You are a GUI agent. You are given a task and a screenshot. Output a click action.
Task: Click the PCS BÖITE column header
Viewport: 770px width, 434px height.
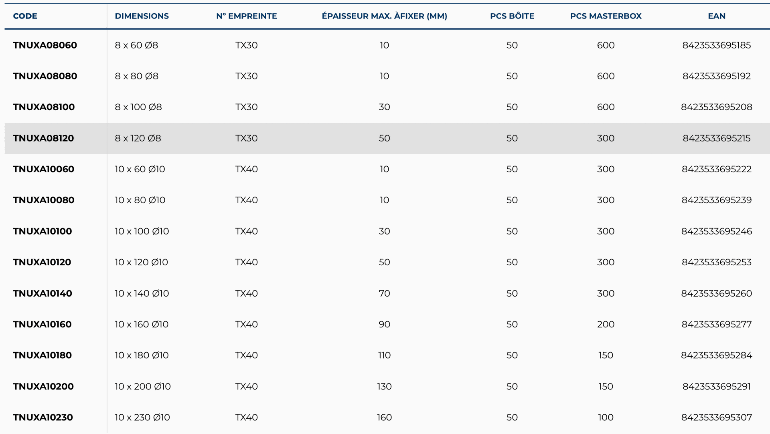tap(512, 16)
